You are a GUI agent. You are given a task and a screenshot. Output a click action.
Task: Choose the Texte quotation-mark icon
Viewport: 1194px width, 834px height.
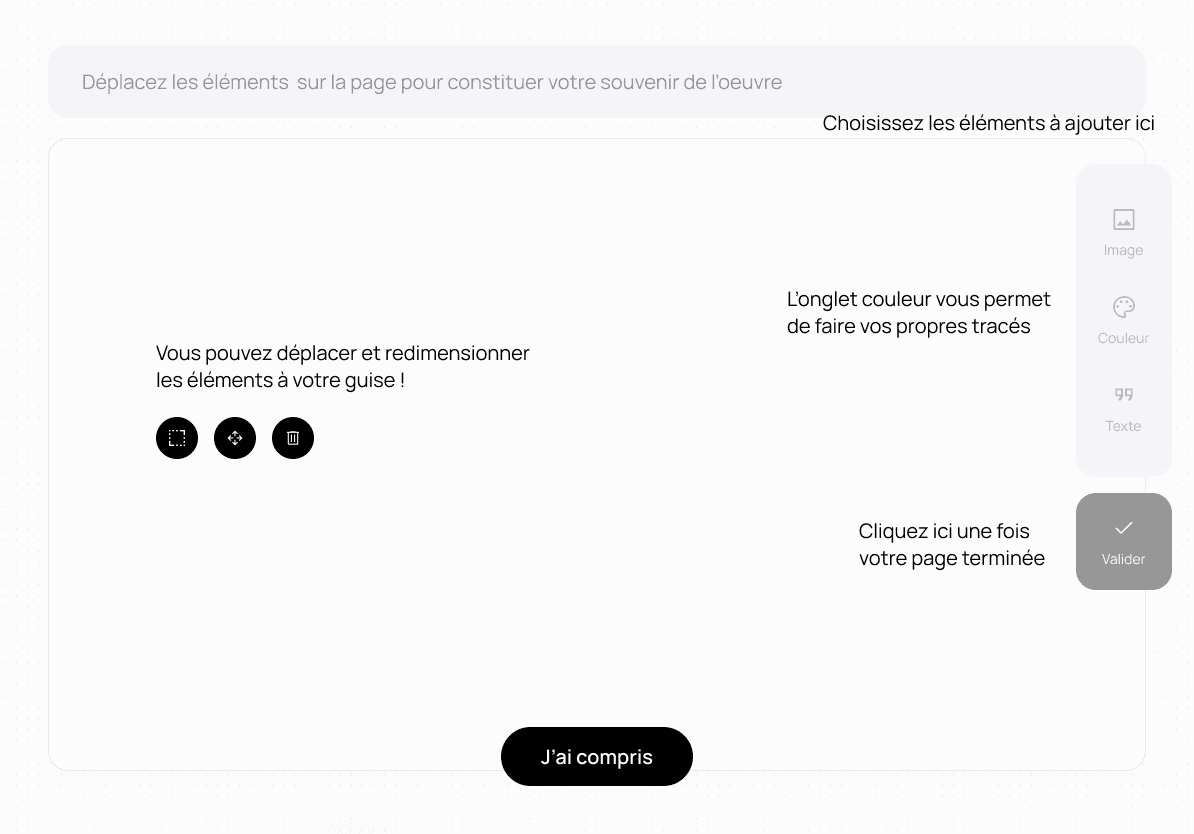(x=1123, y=395)
